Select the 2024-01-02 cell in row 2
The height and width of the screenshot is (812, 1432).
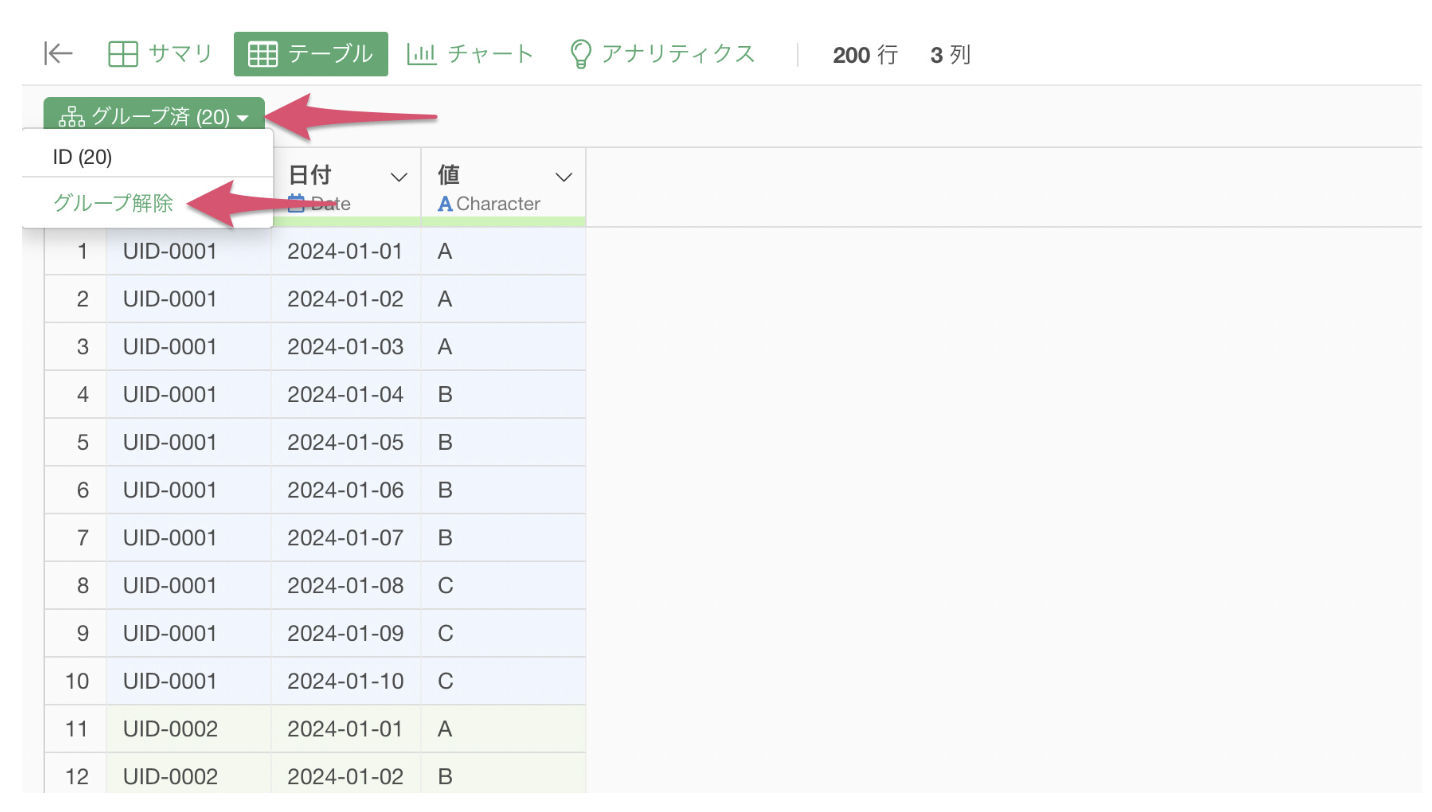pyautogui.click(x=346, y=299)
